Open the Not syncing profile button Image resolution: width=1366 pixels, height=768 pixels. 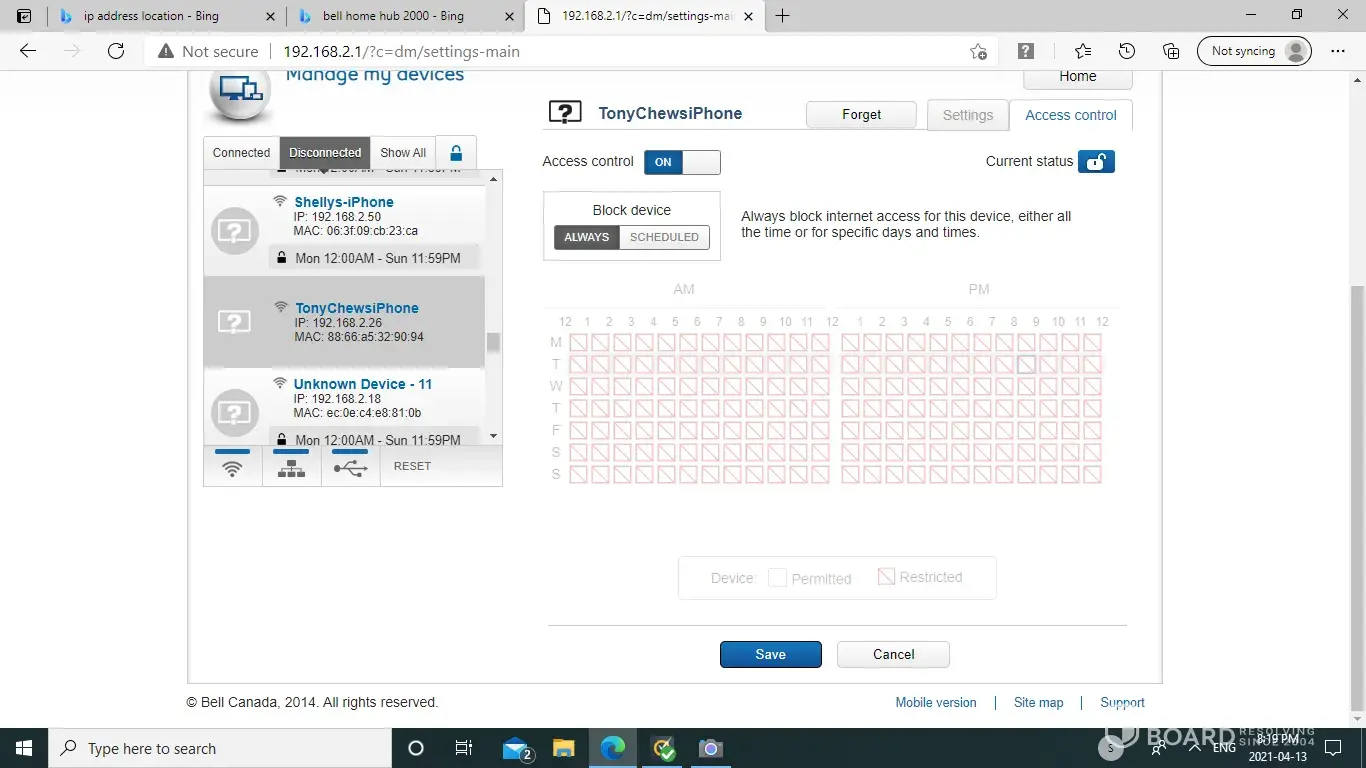[1254, 52]
